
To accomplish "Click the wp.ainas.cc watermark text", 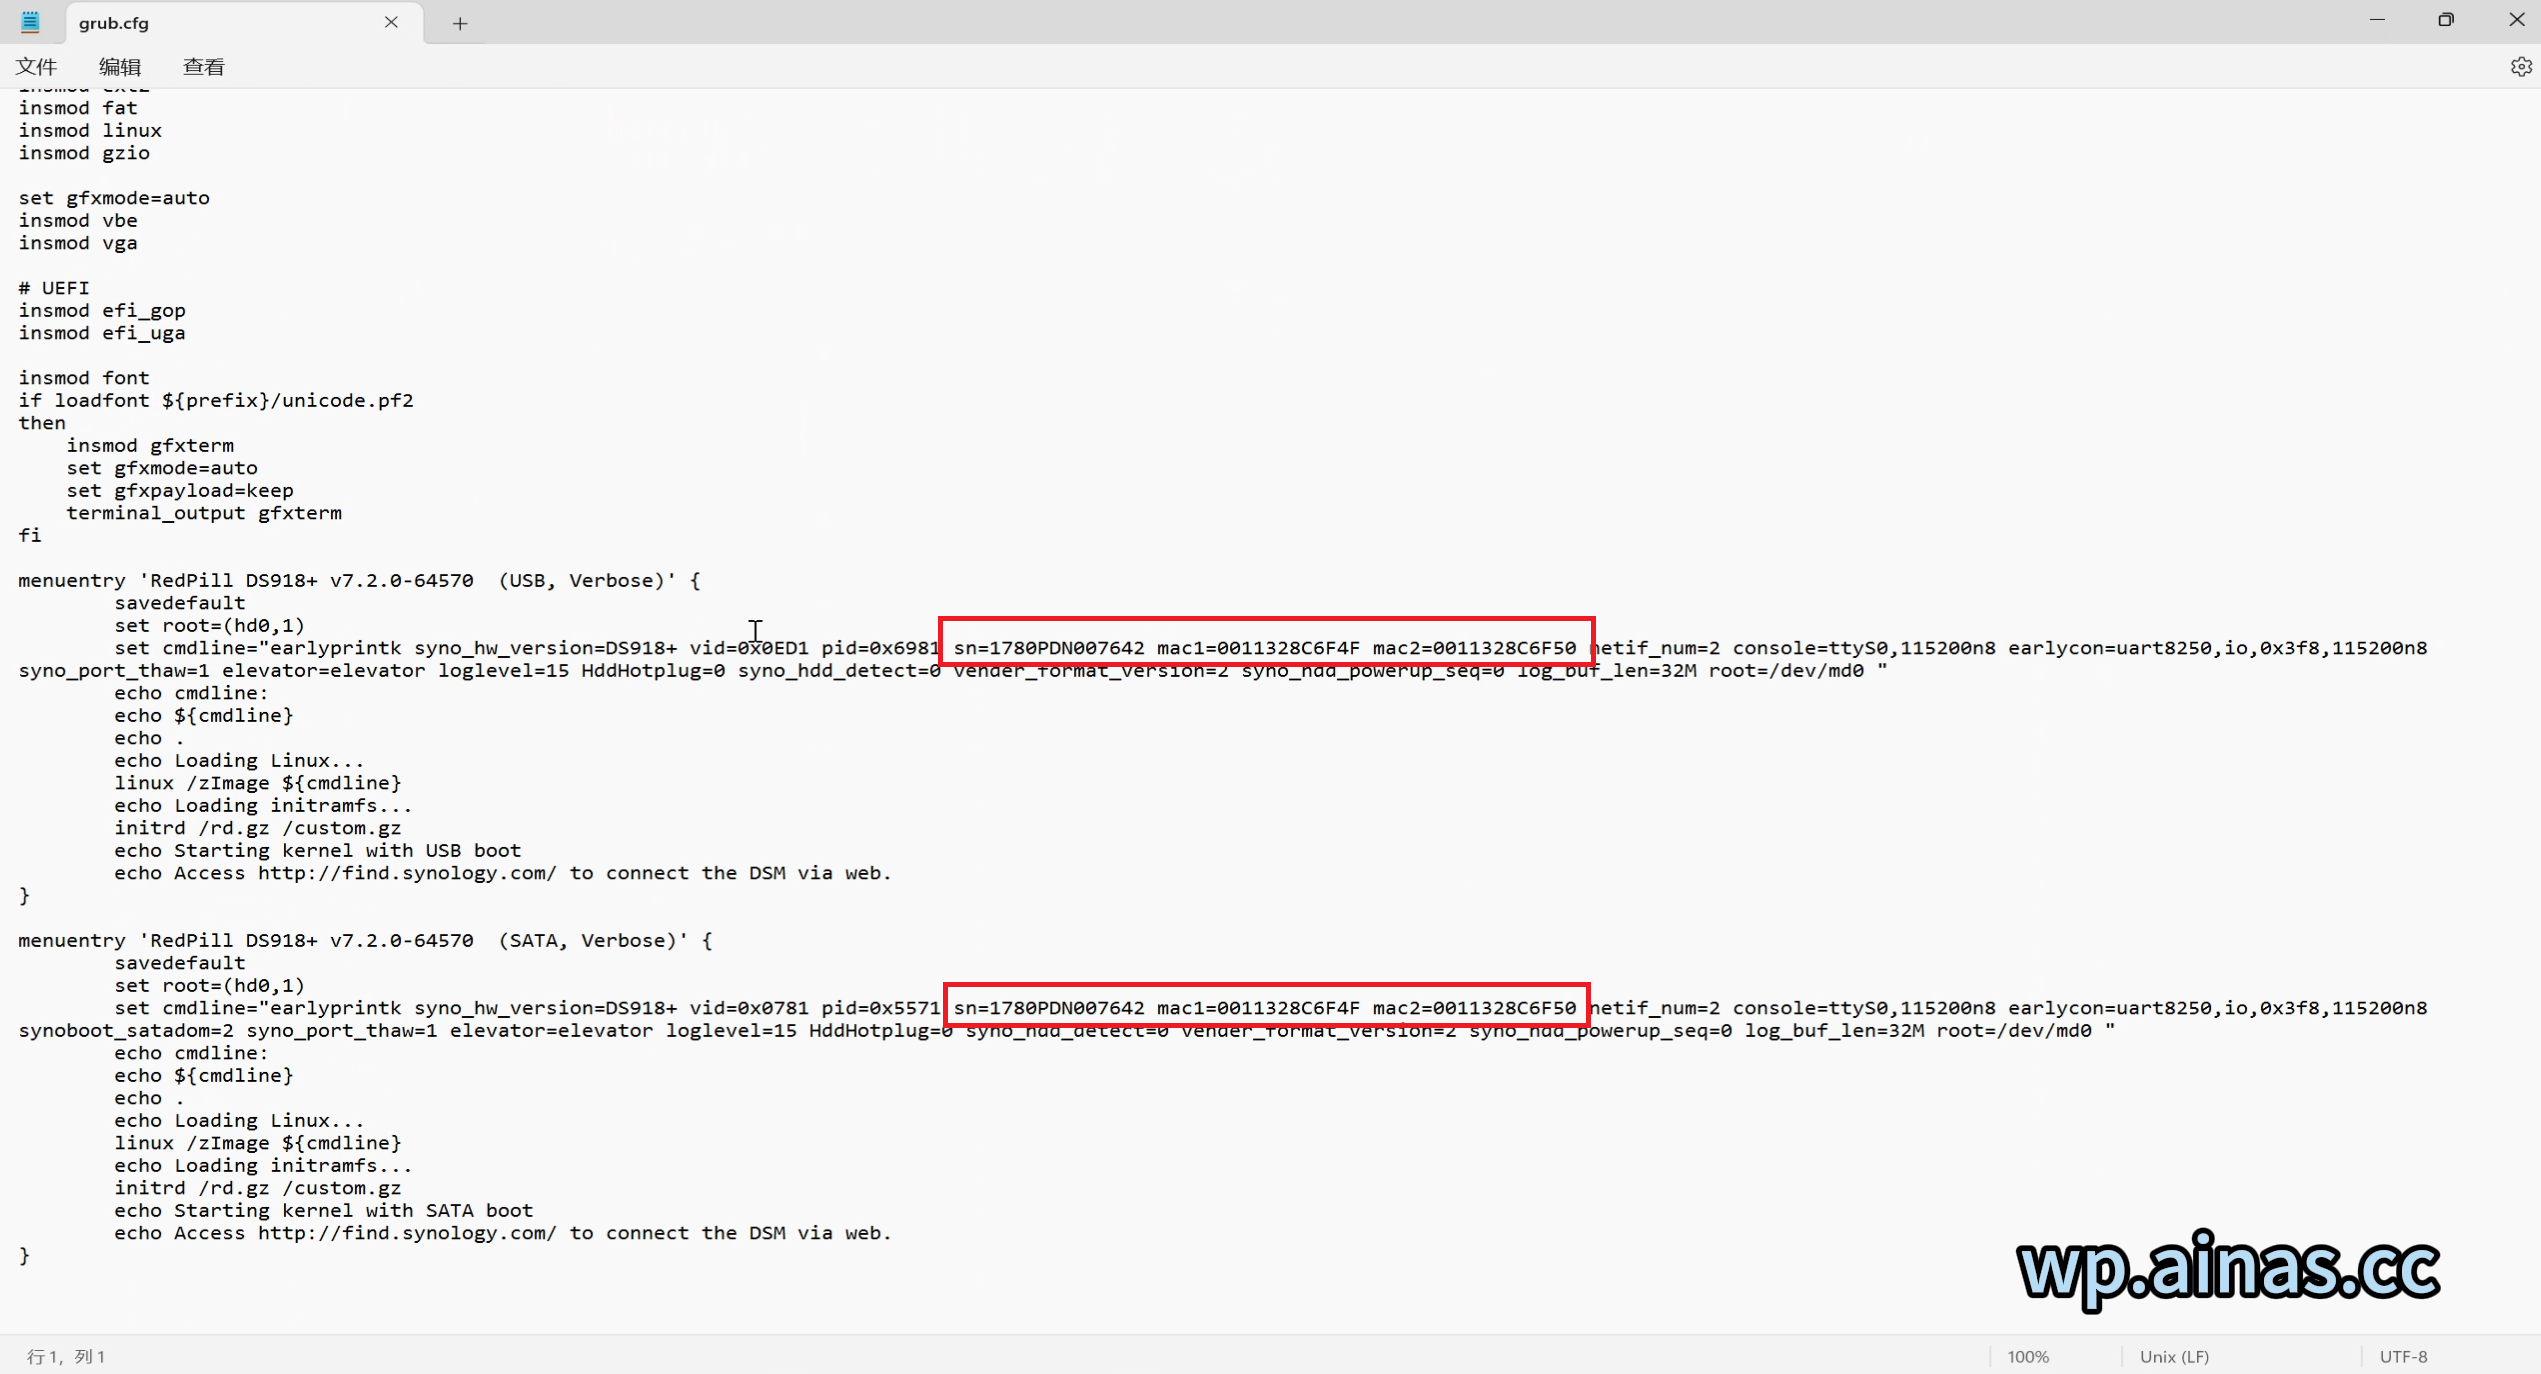I will pos(2228,1268).
